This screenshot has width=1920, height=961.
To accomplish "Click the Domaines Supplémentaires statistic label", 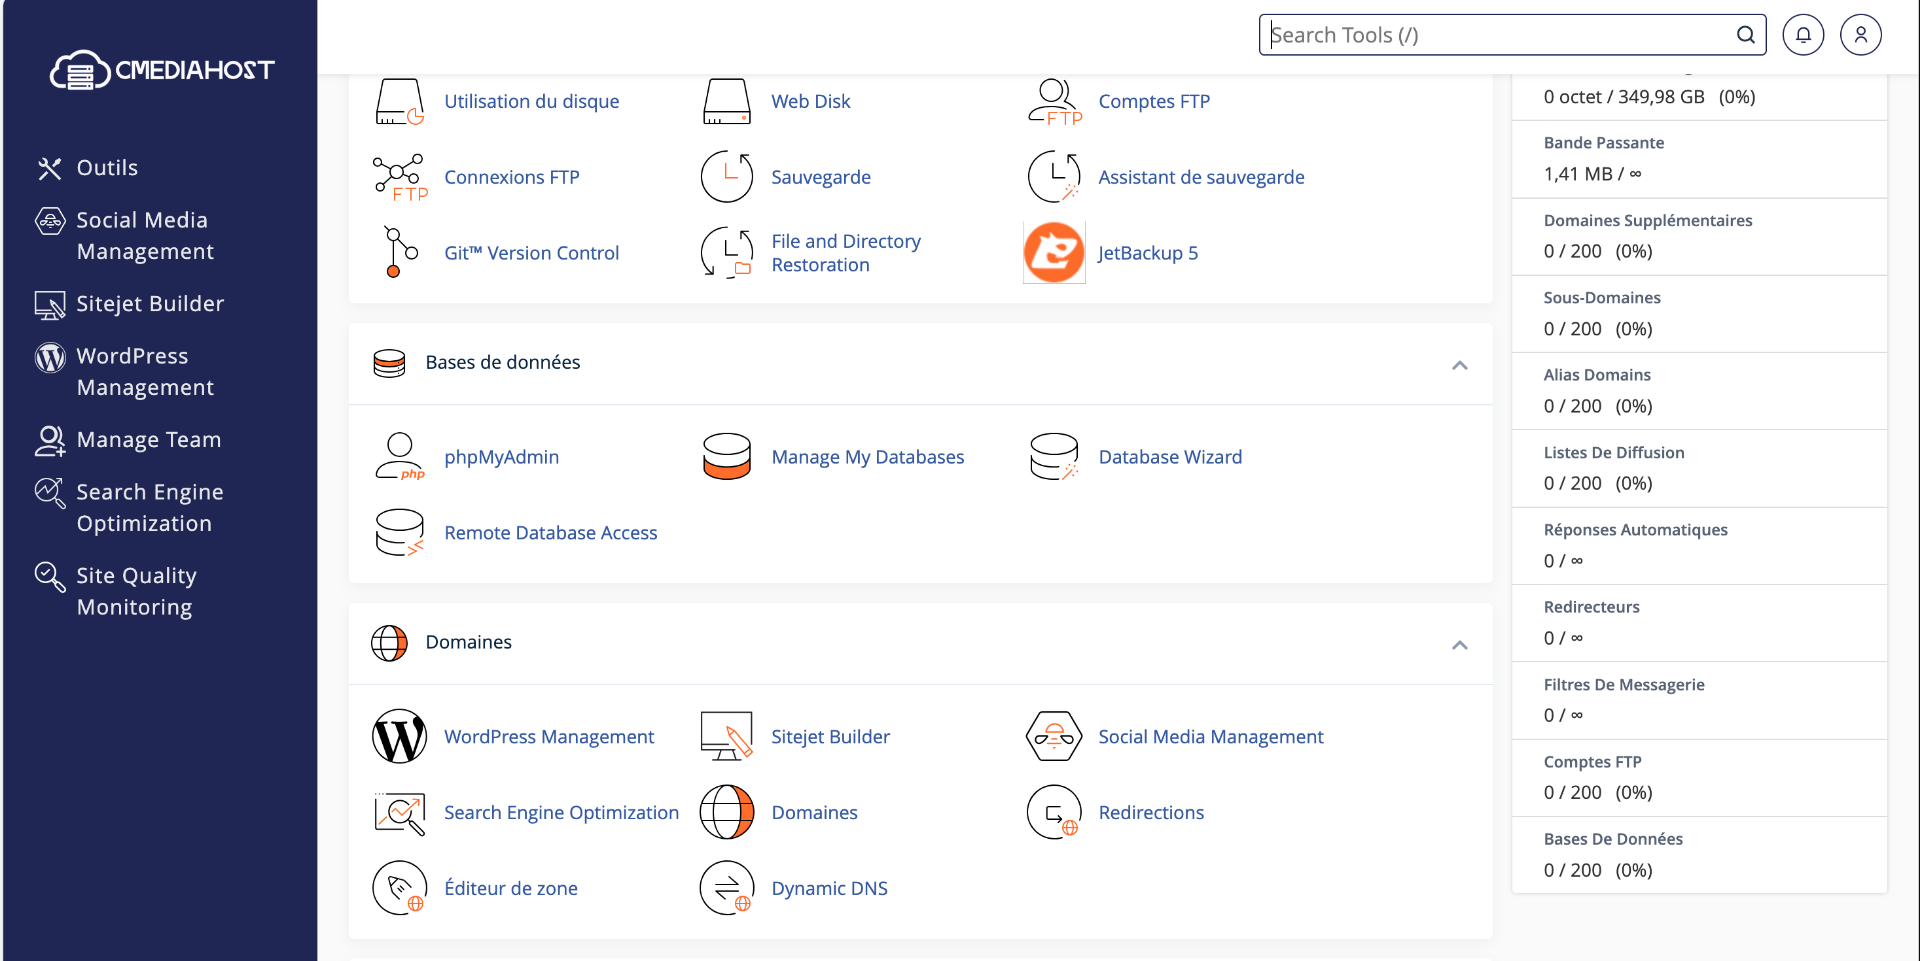I will pos(1648,220).
